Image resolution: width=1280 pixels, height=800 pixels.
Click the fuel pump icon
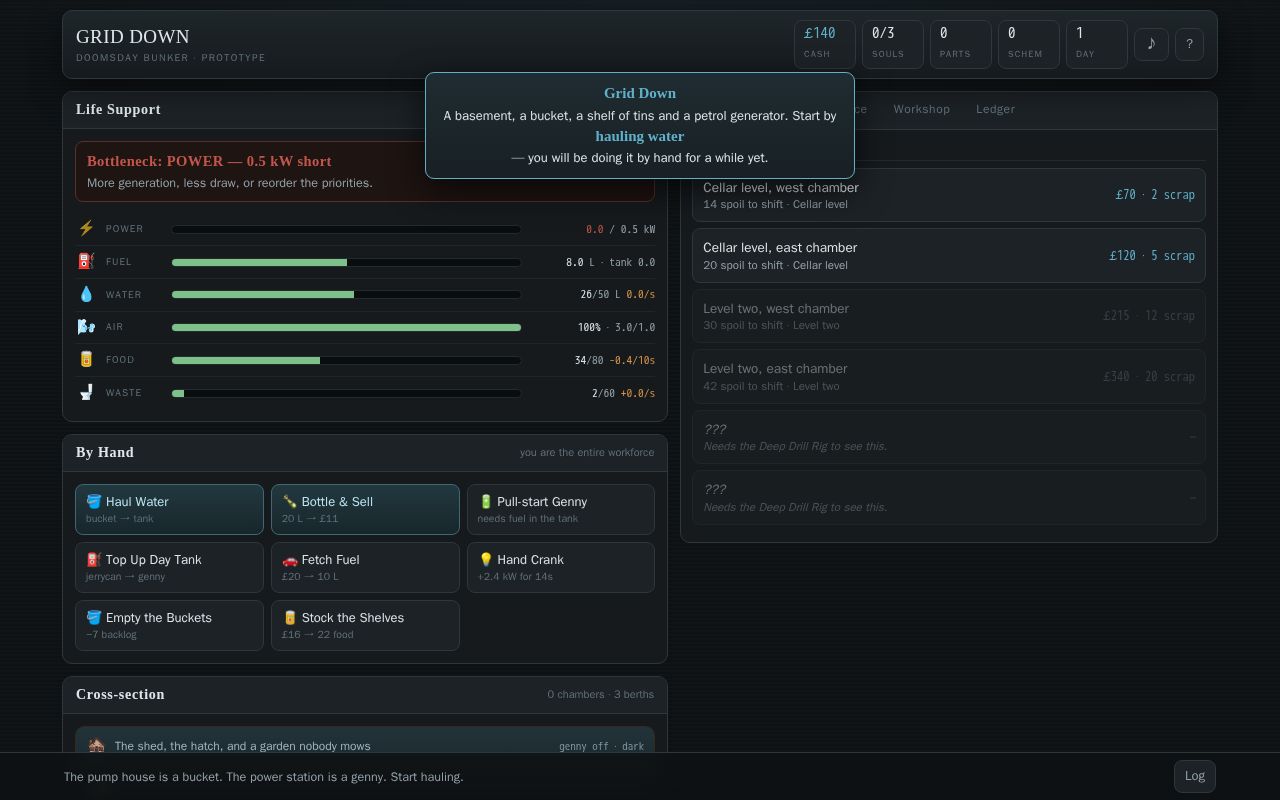point(86,262)
